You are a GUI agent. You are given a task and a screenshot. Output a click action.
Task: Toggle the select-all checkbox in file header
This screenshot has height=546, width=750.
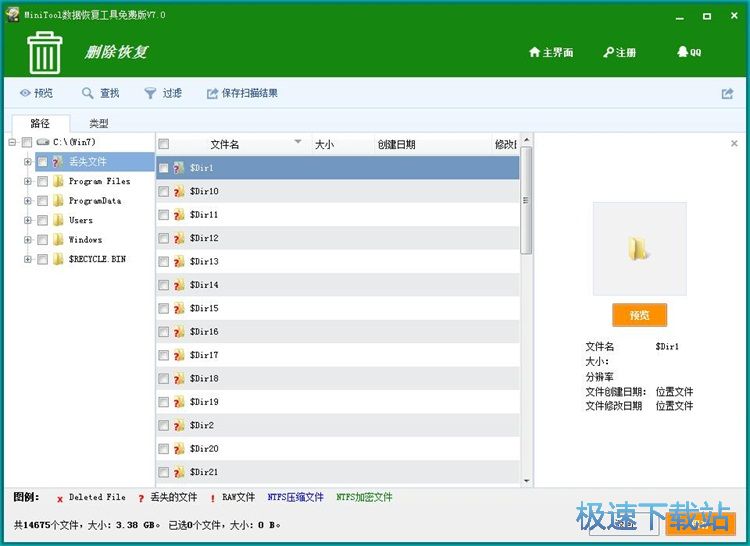(x=164, y=144)
